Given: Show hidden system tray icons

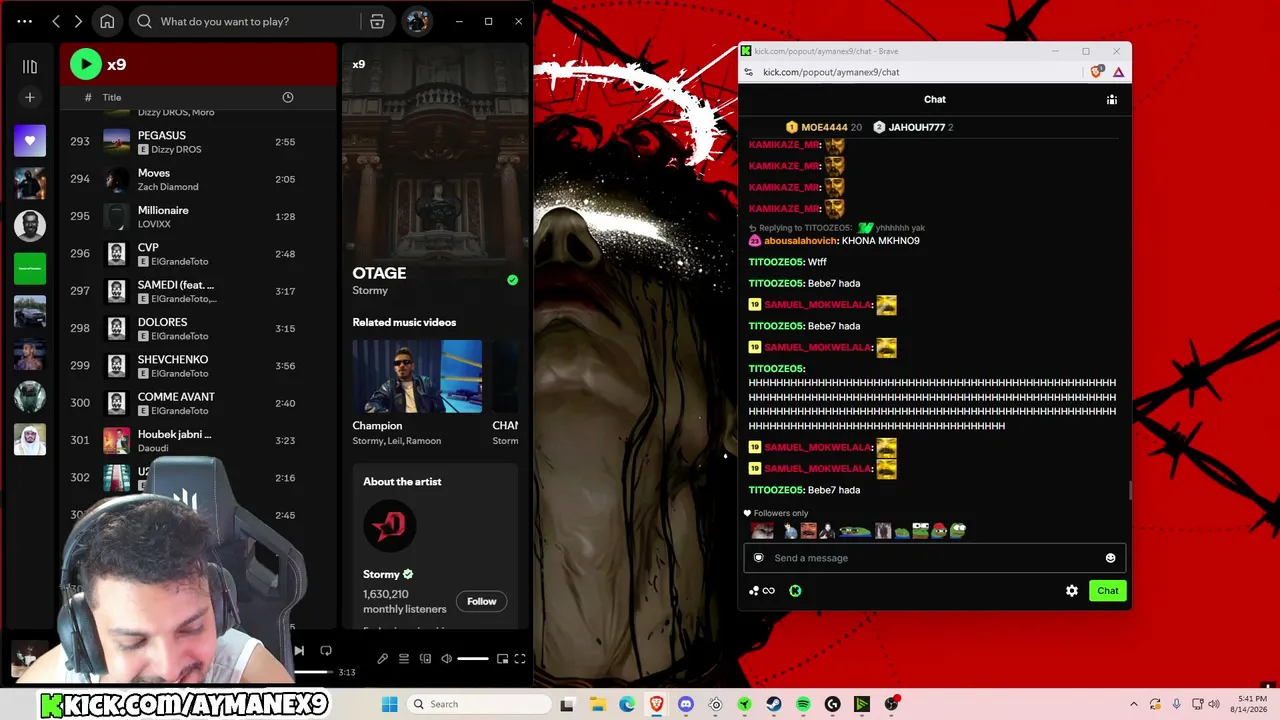Looking at the screenshot, I should click(x=1133, y=704).
